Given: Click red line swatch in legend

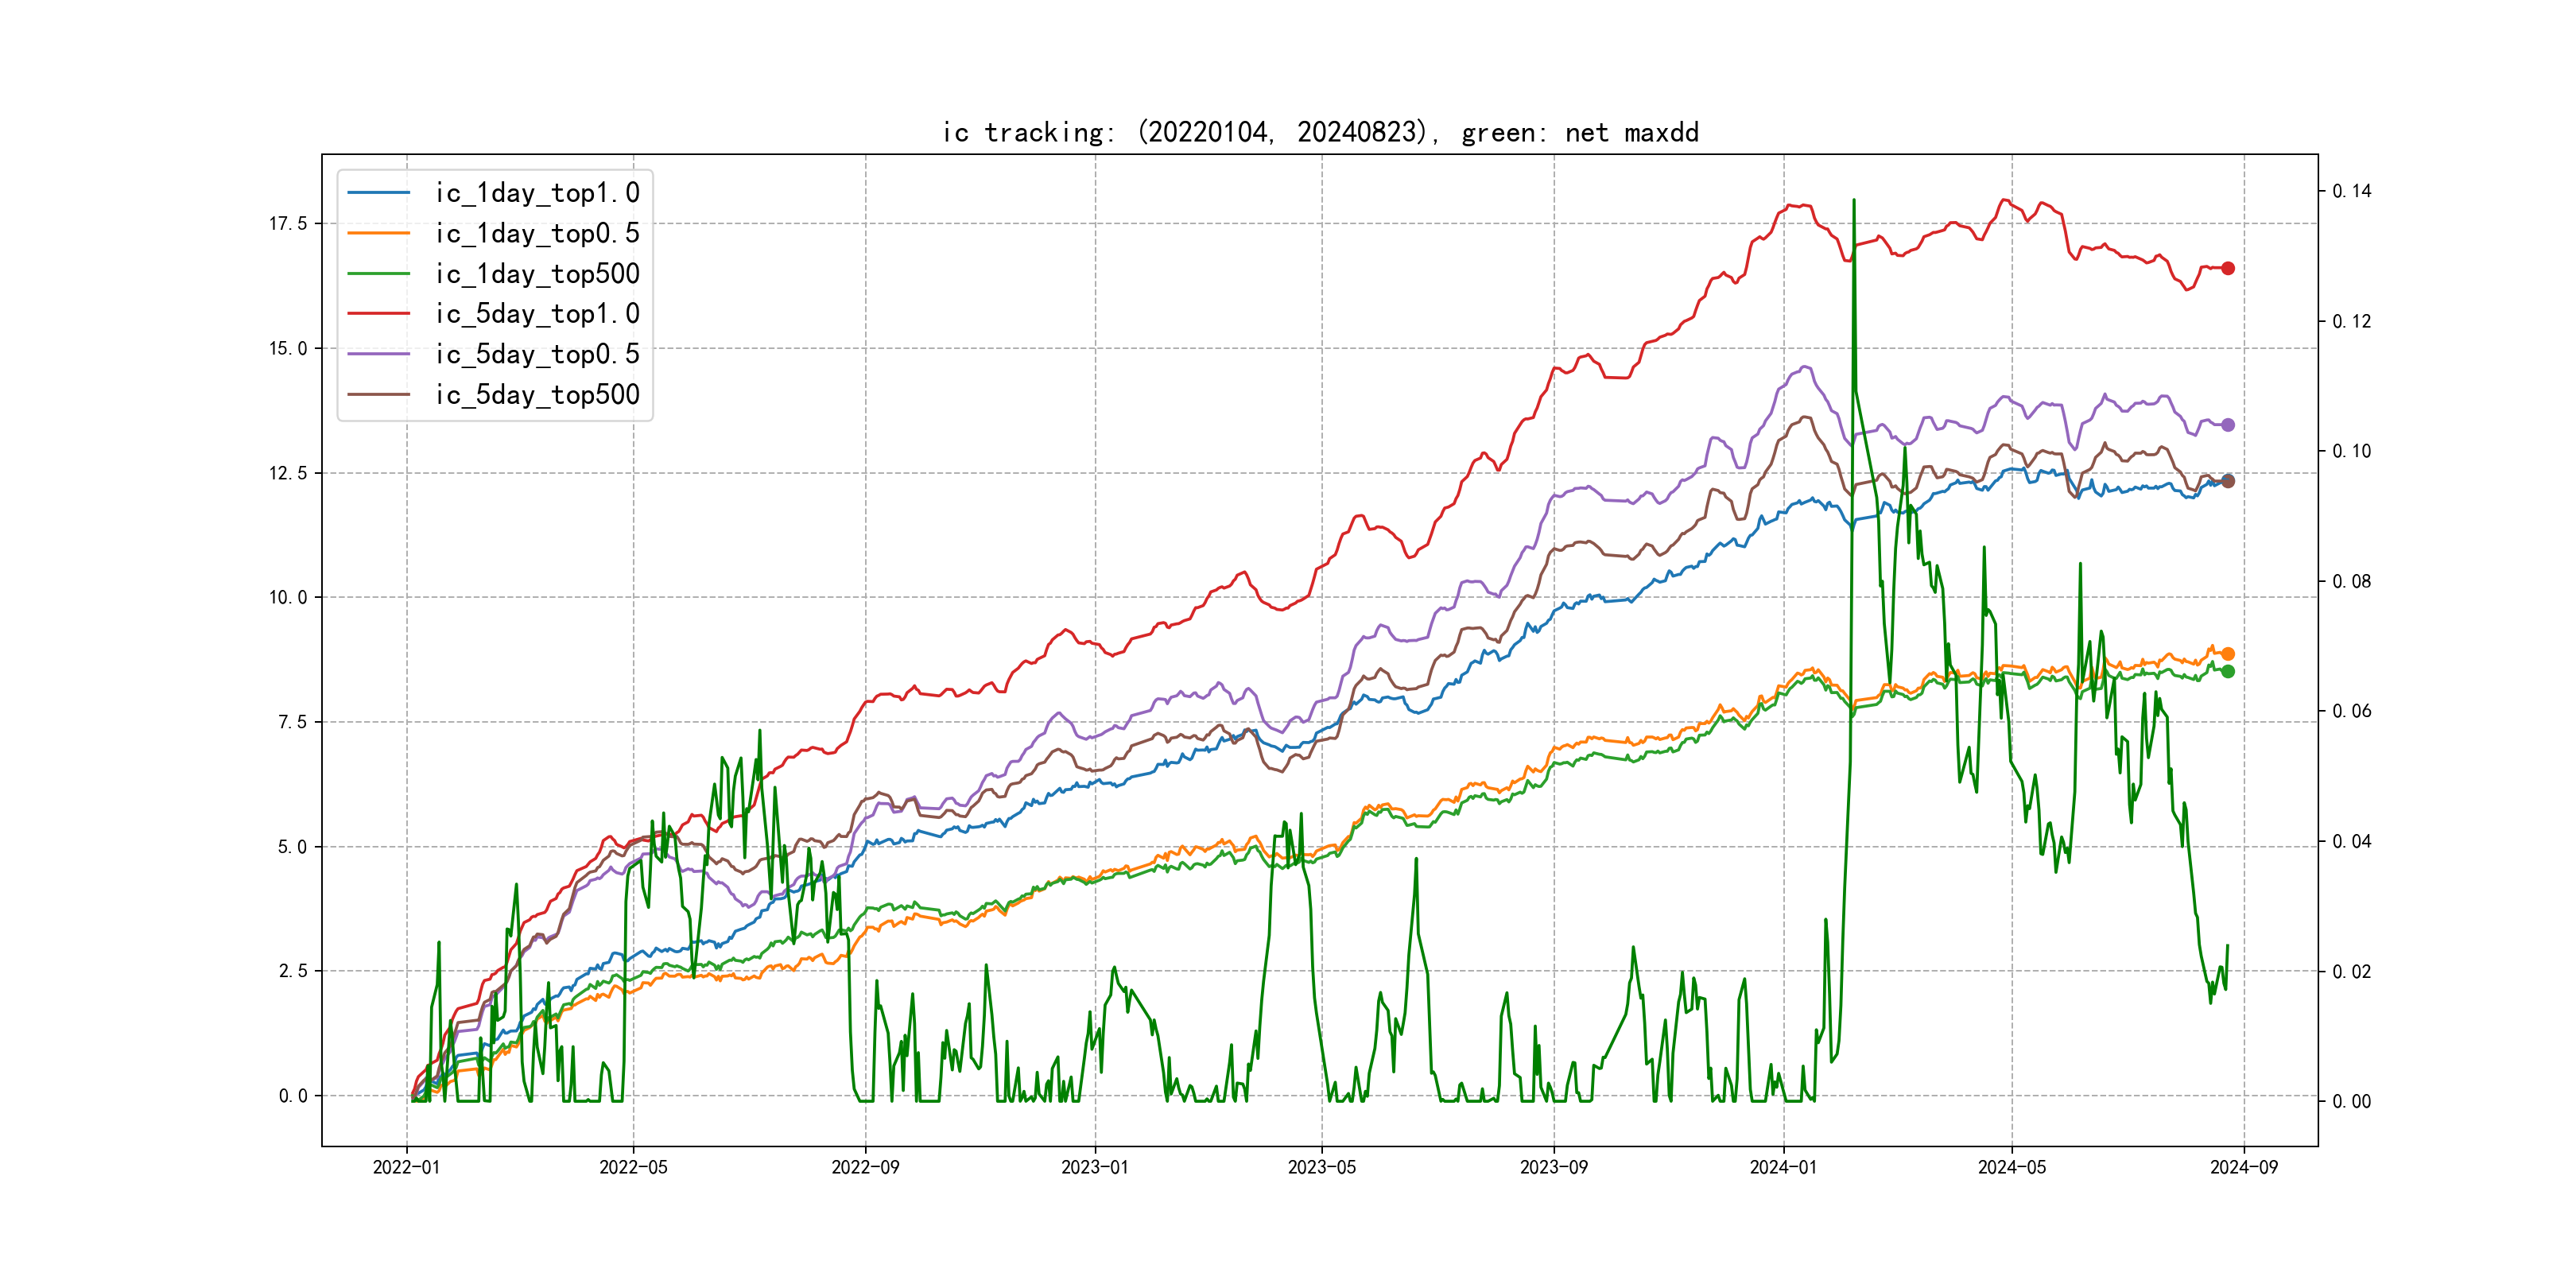Looking at the screenshot, I should coord(378,314).
